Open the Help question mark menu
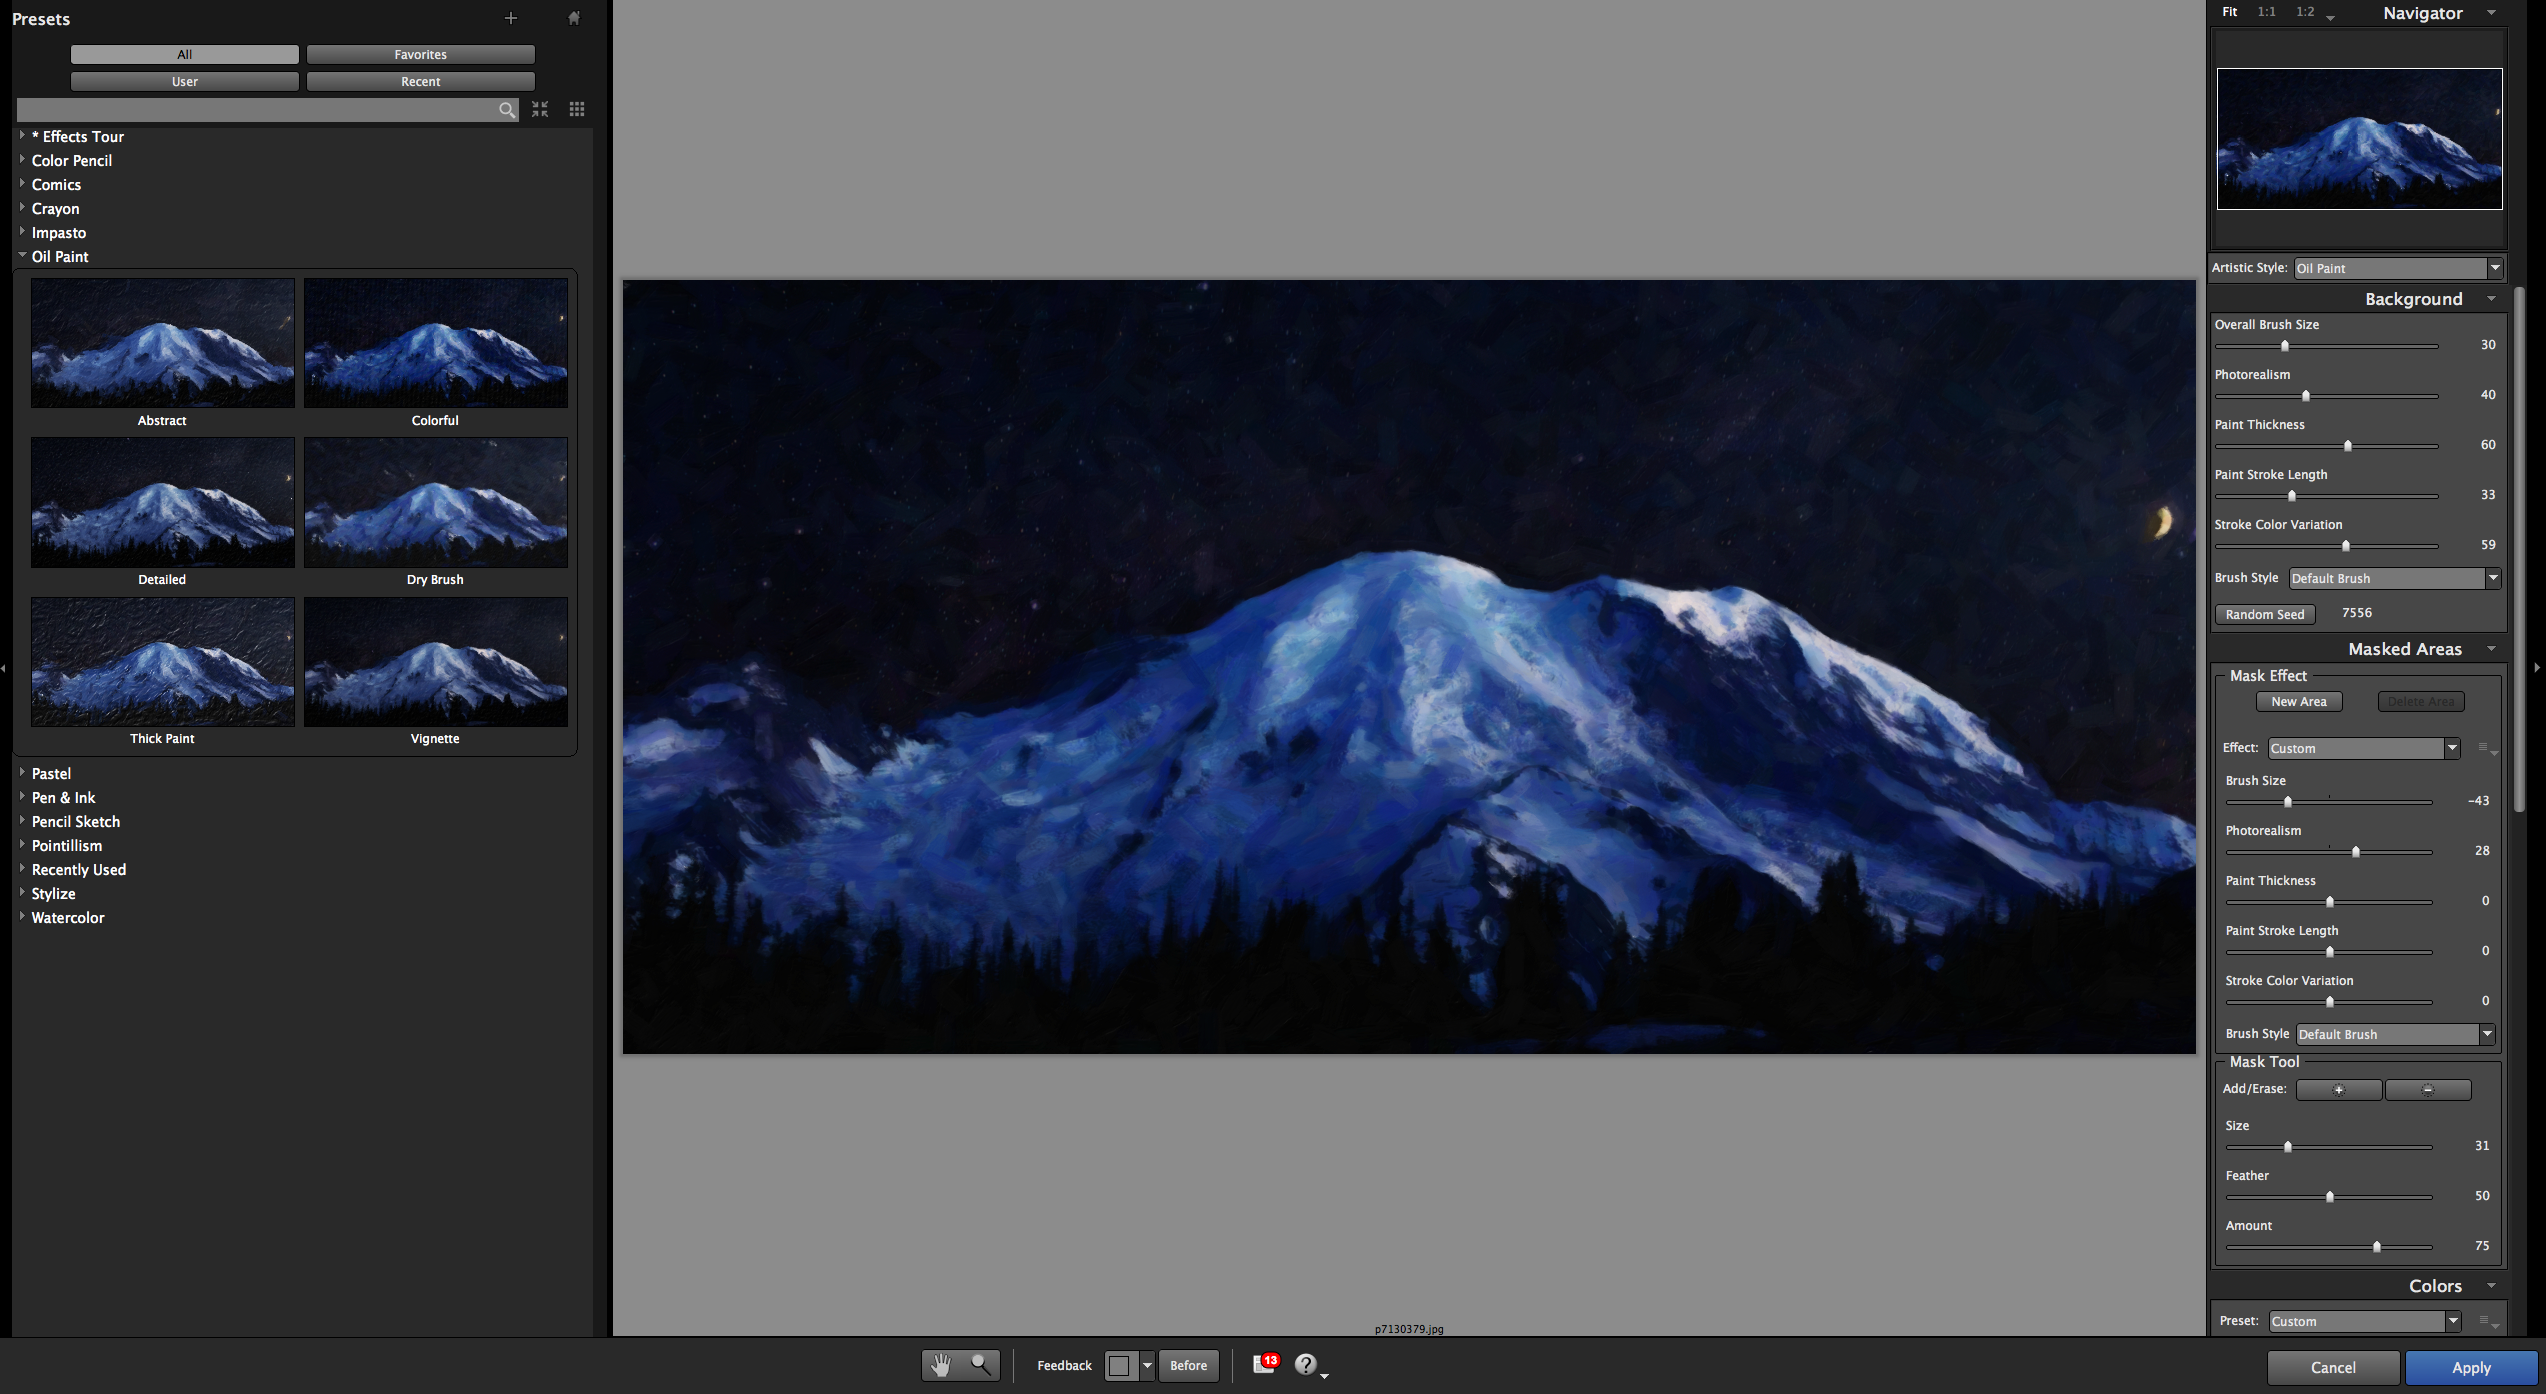The image size is (2546, 1394). [1306, 1365]
